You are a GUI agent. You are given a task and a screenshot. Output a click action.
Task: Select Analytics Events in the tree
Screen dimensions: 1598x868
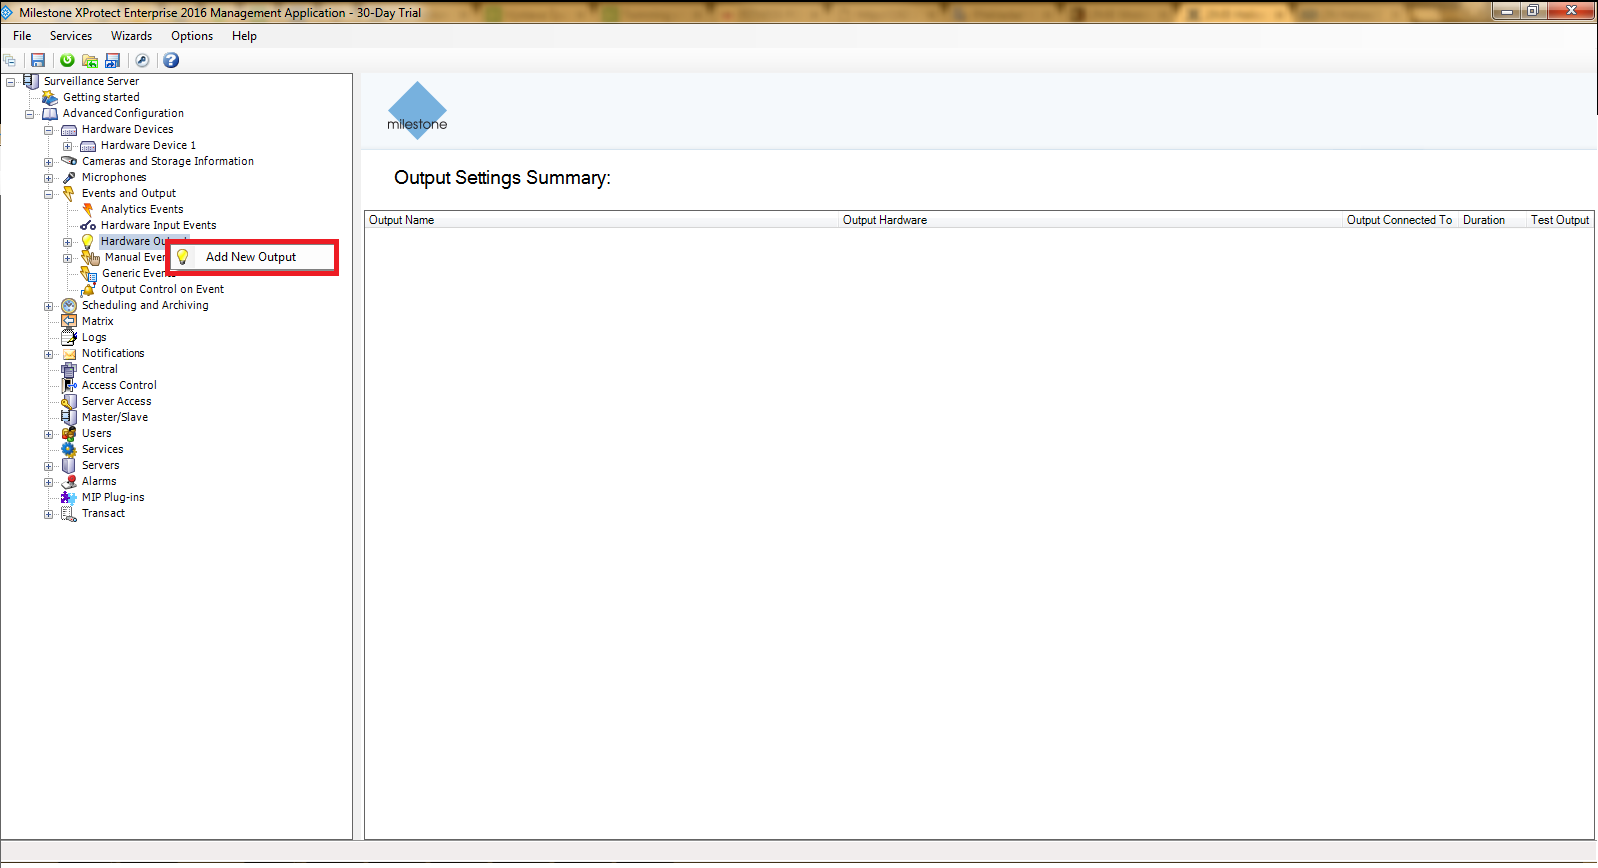pyautogui.click(x=141, y=209)
